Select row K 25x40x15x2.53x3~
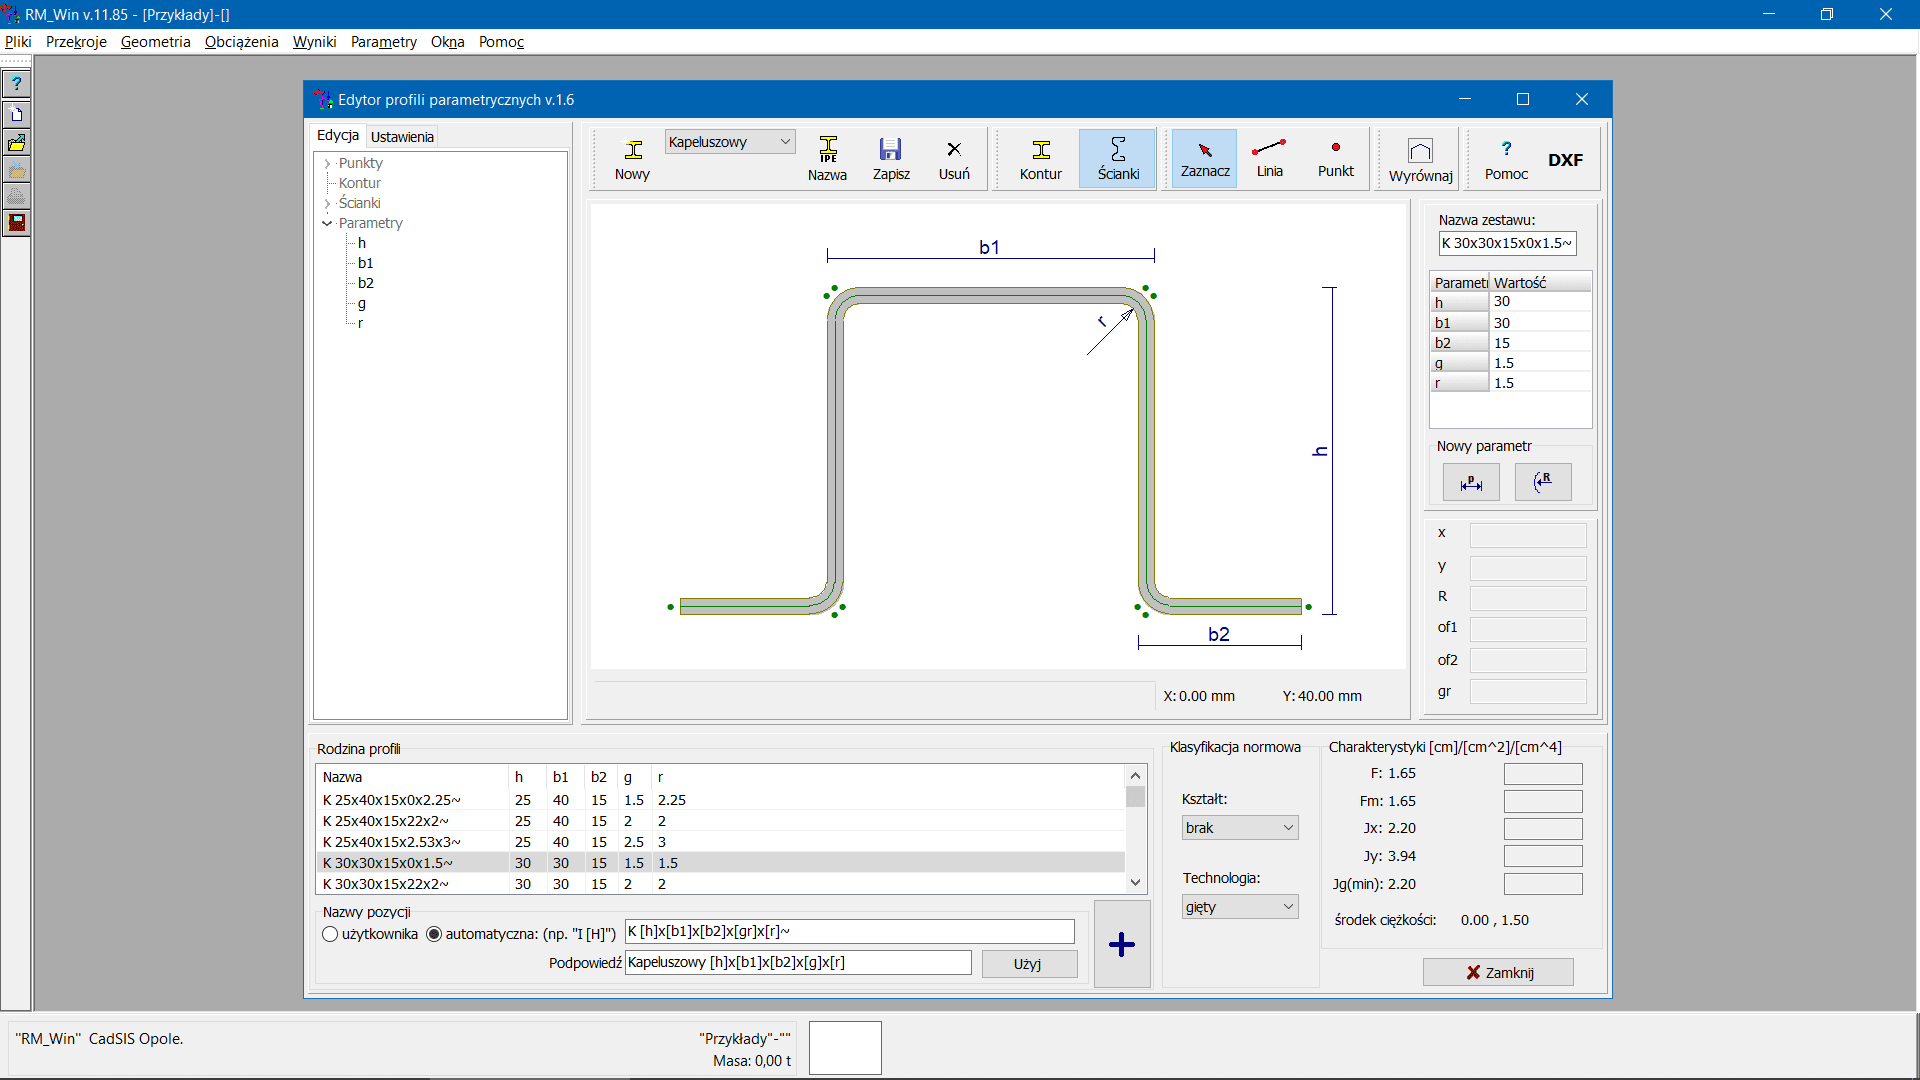1920x1080 pixels. [x=720, y=842]
